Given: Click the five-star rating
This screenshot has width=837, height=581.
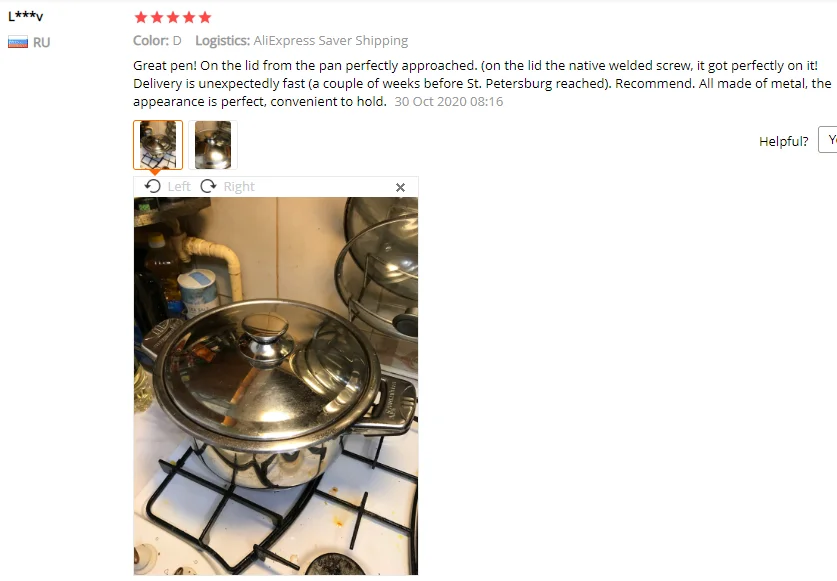Looking at the screenshot, I should 173,18.
